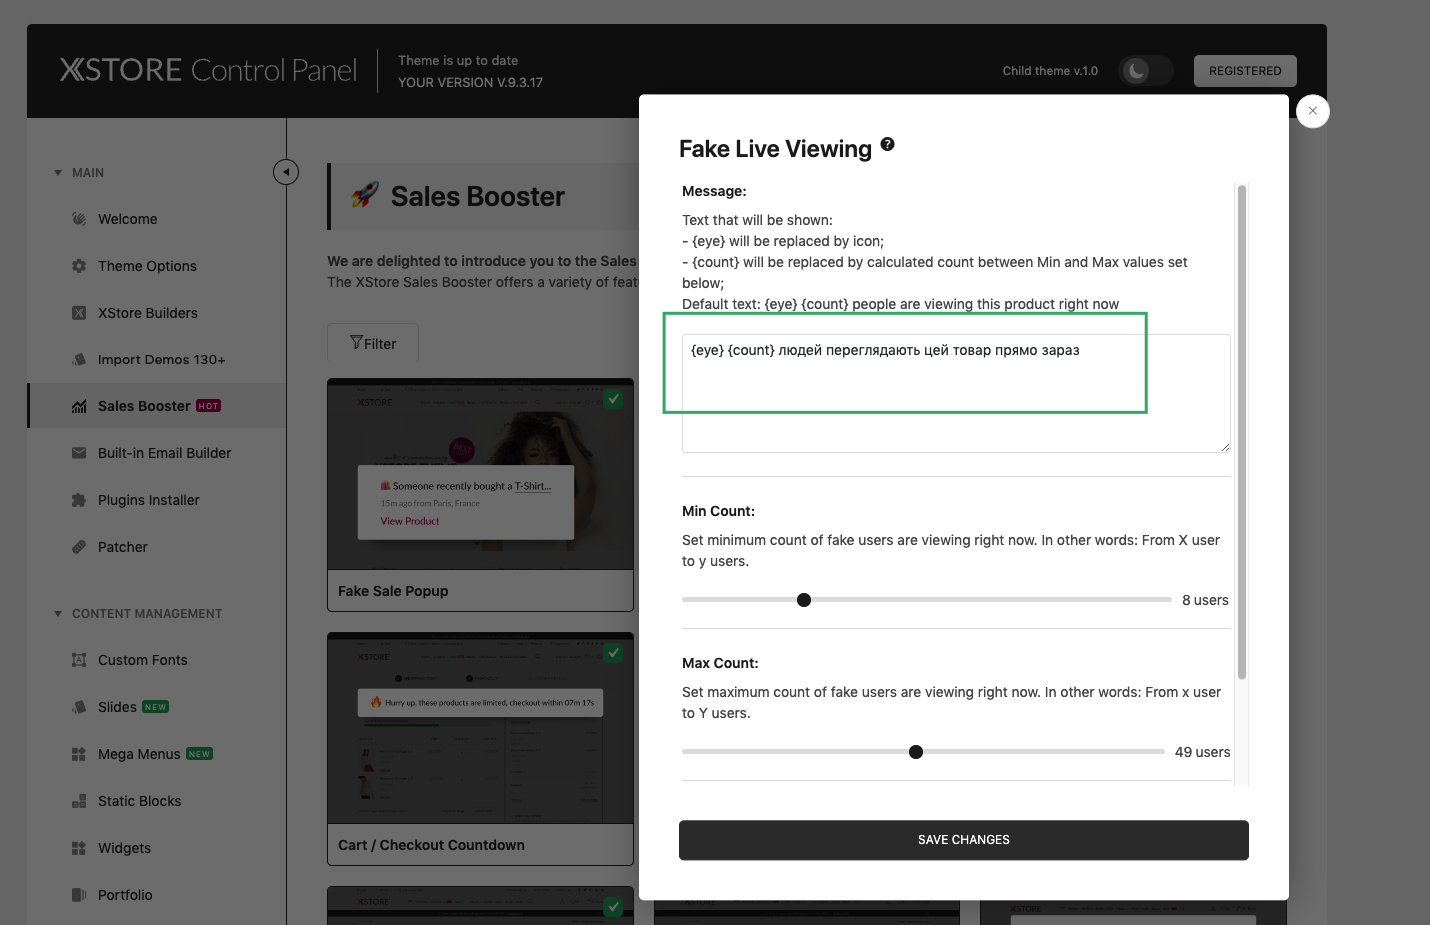
Task: Click the Mega Menus icon
Action: [79, 754]
